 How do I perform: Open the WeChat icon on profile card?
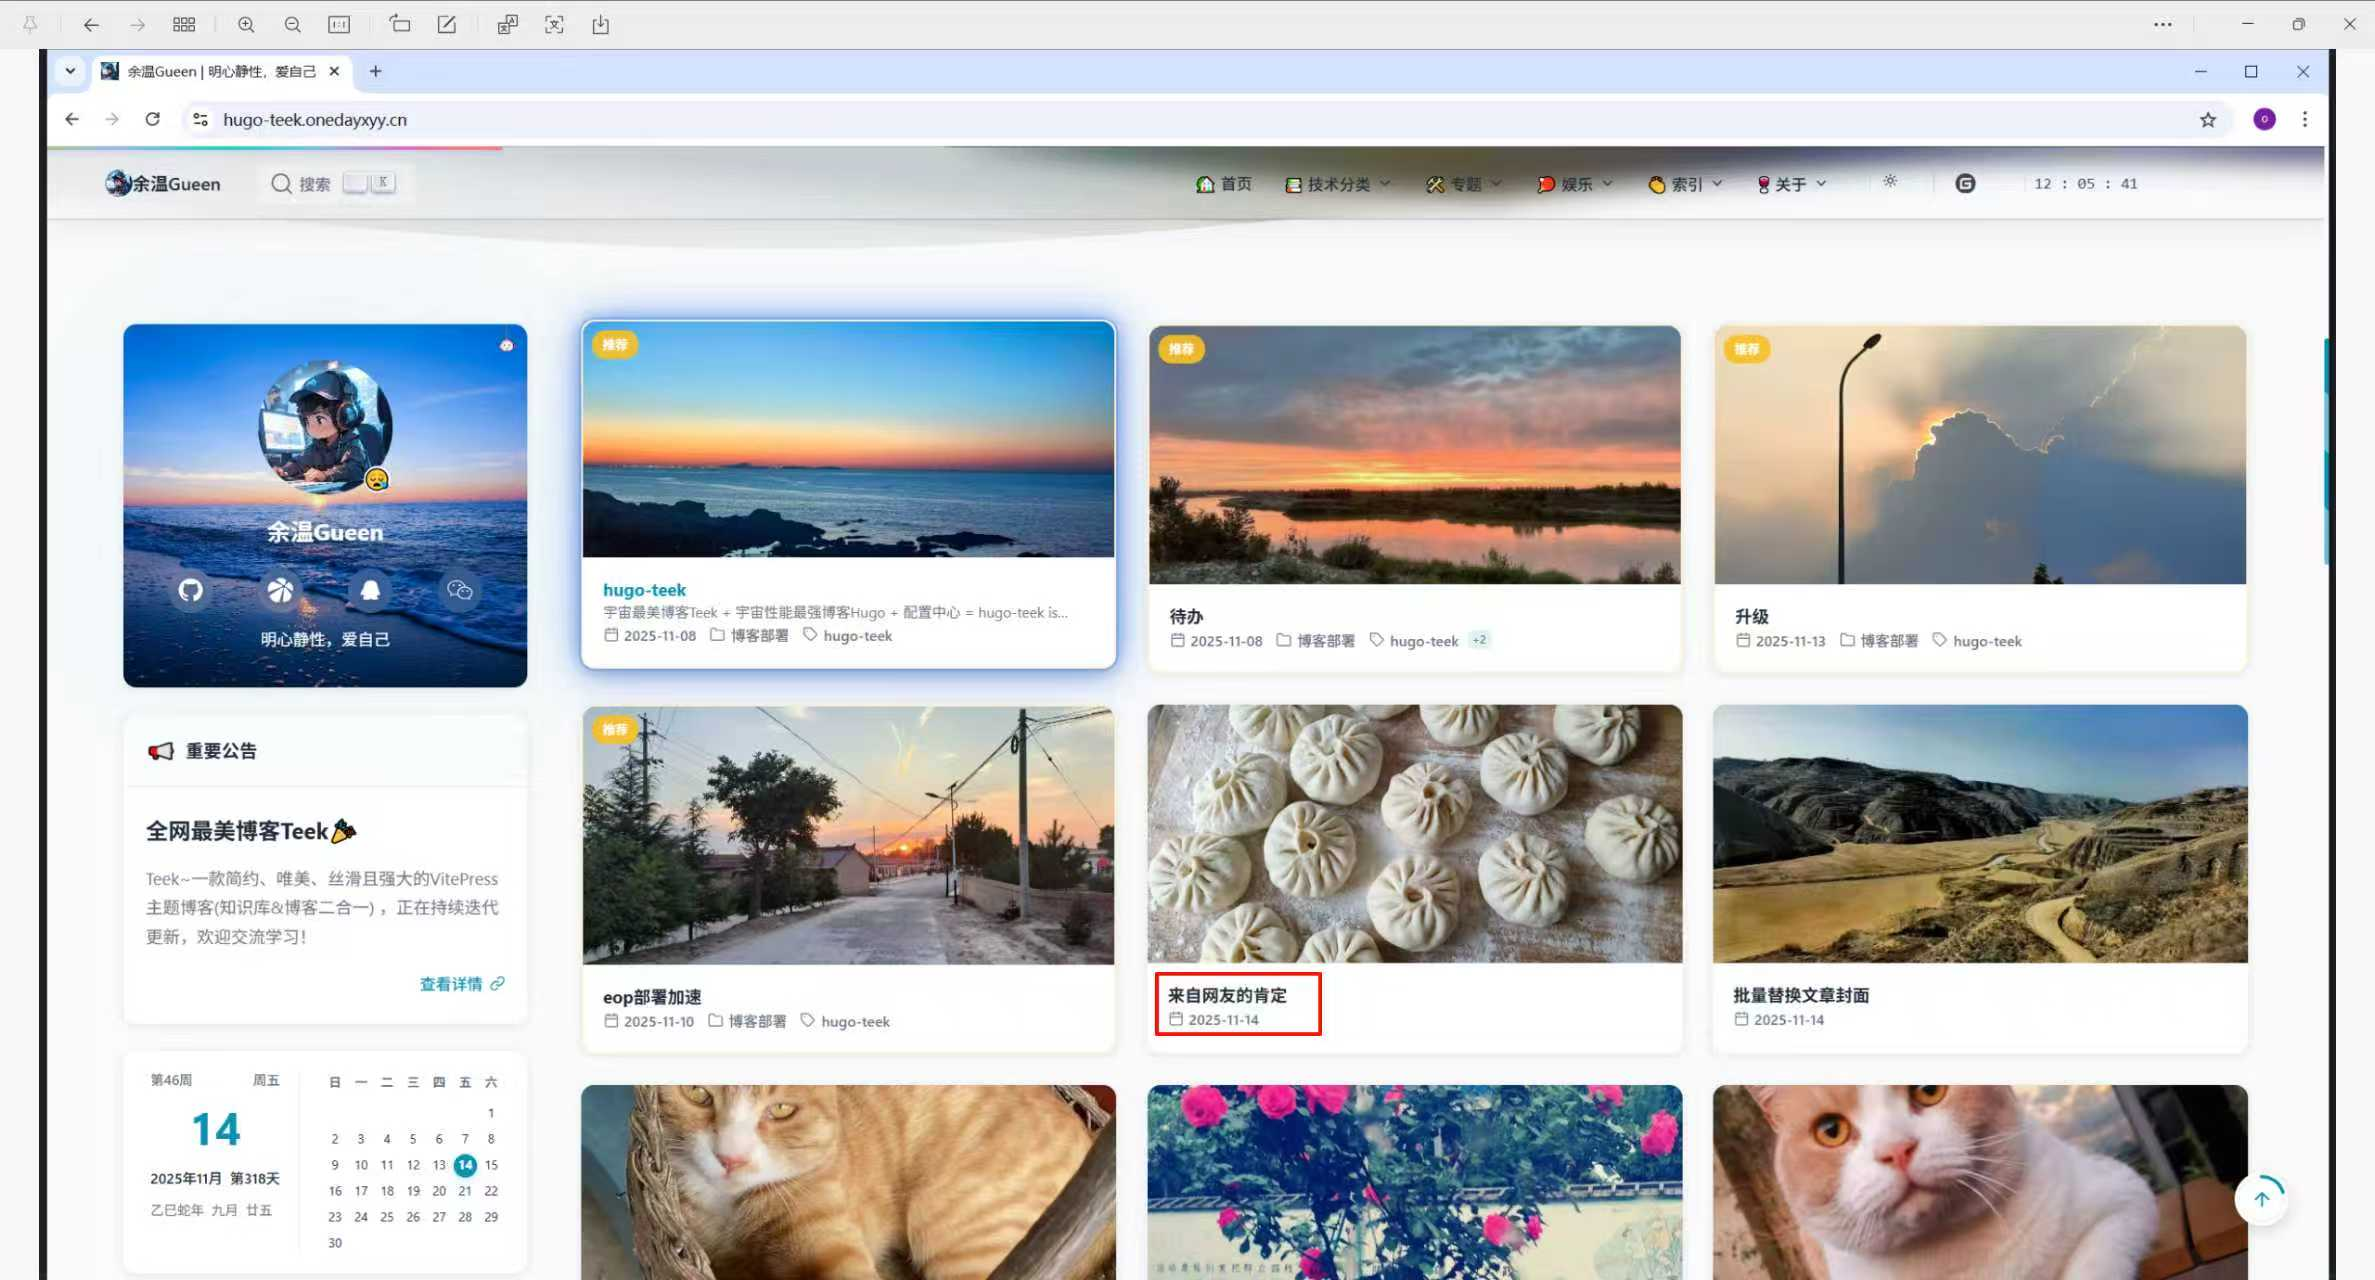[459, 590]
